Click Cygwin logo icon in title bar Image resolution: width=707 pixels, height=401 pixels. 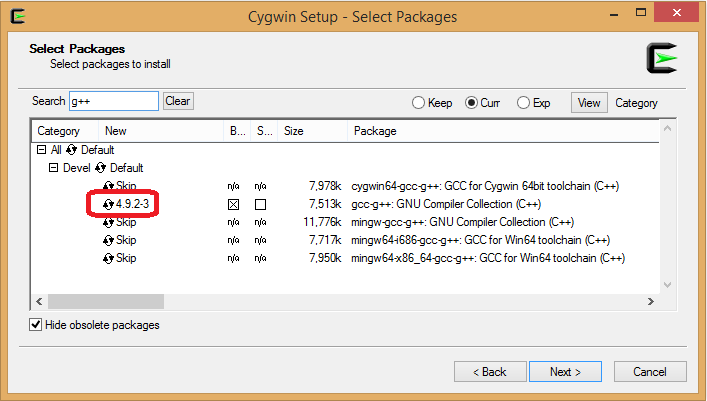19,16
